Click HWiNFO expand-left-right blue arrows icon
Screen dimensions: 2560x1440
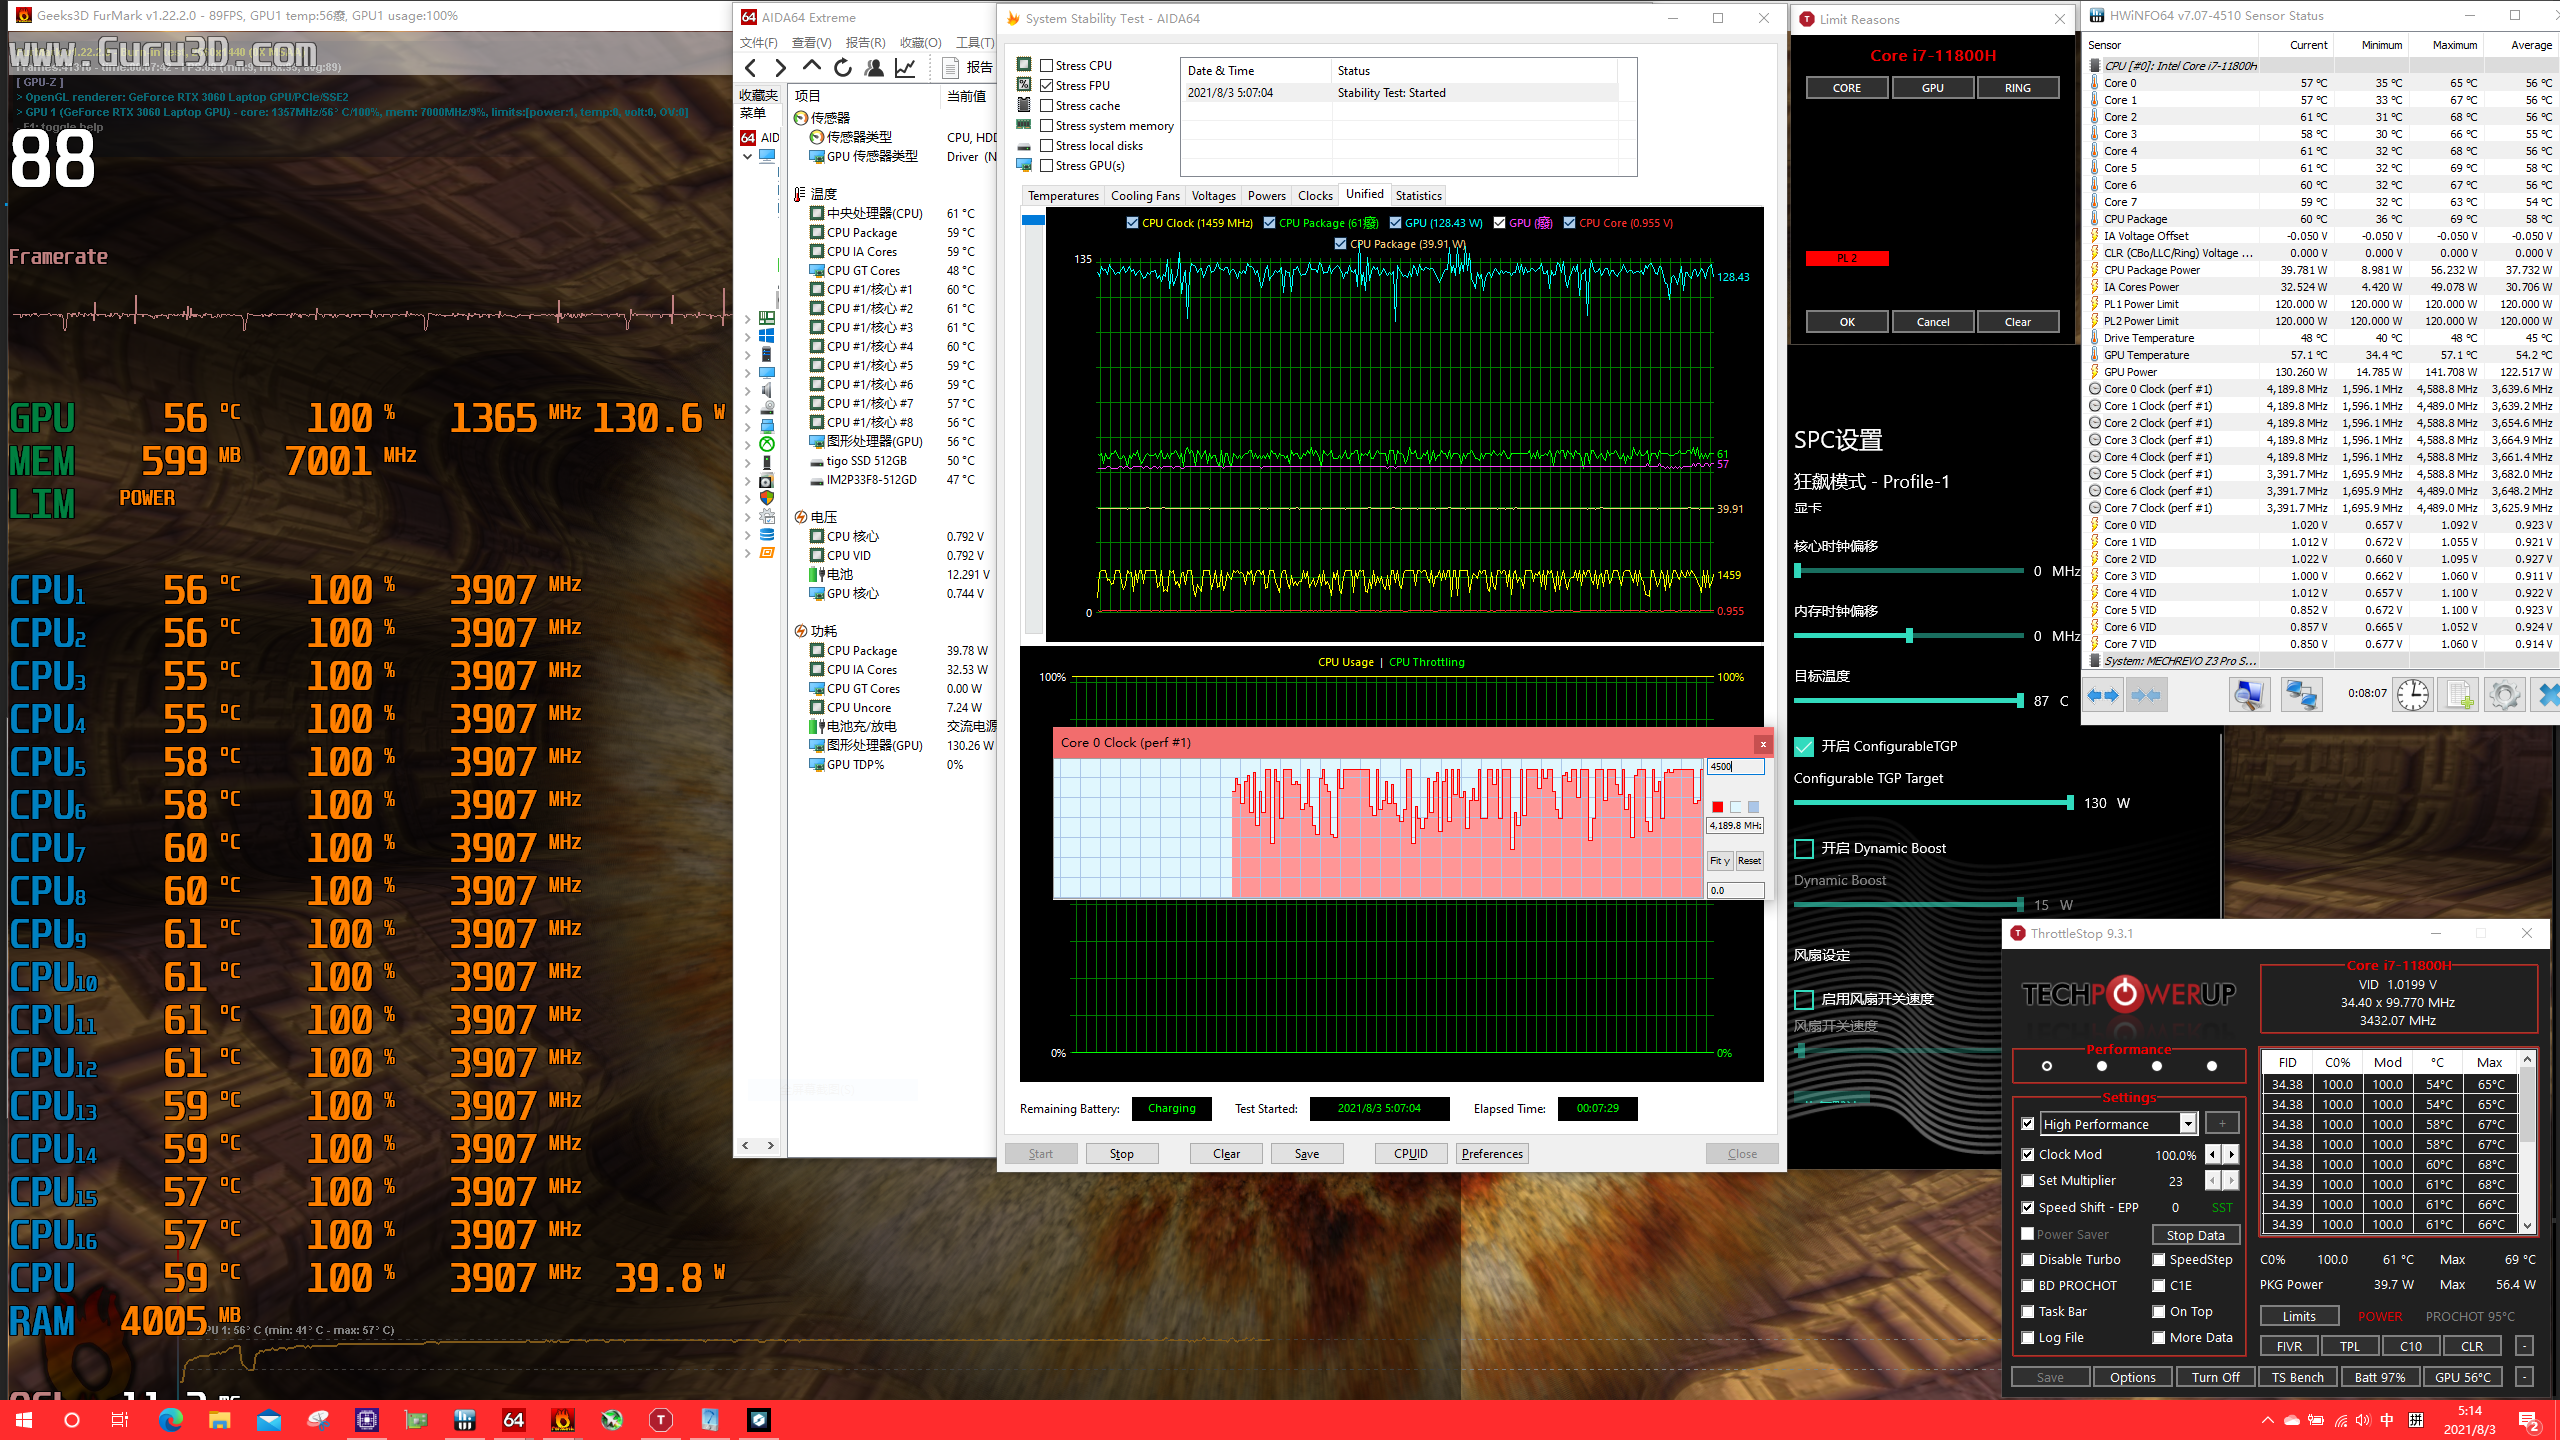pos(2103,695)
